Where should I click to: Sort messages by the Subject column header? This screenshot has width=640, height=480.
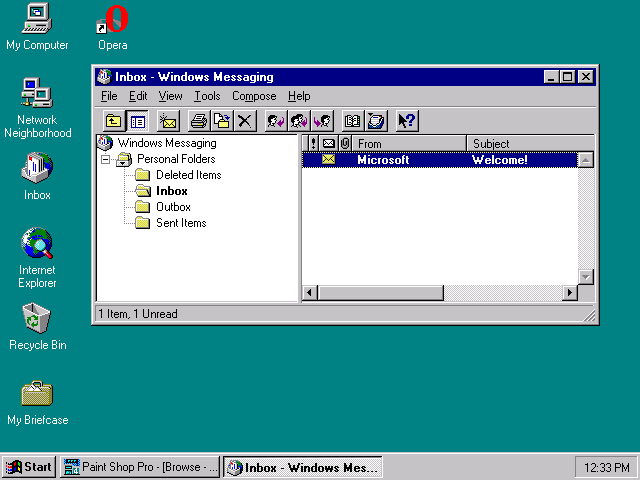(530, 143)
